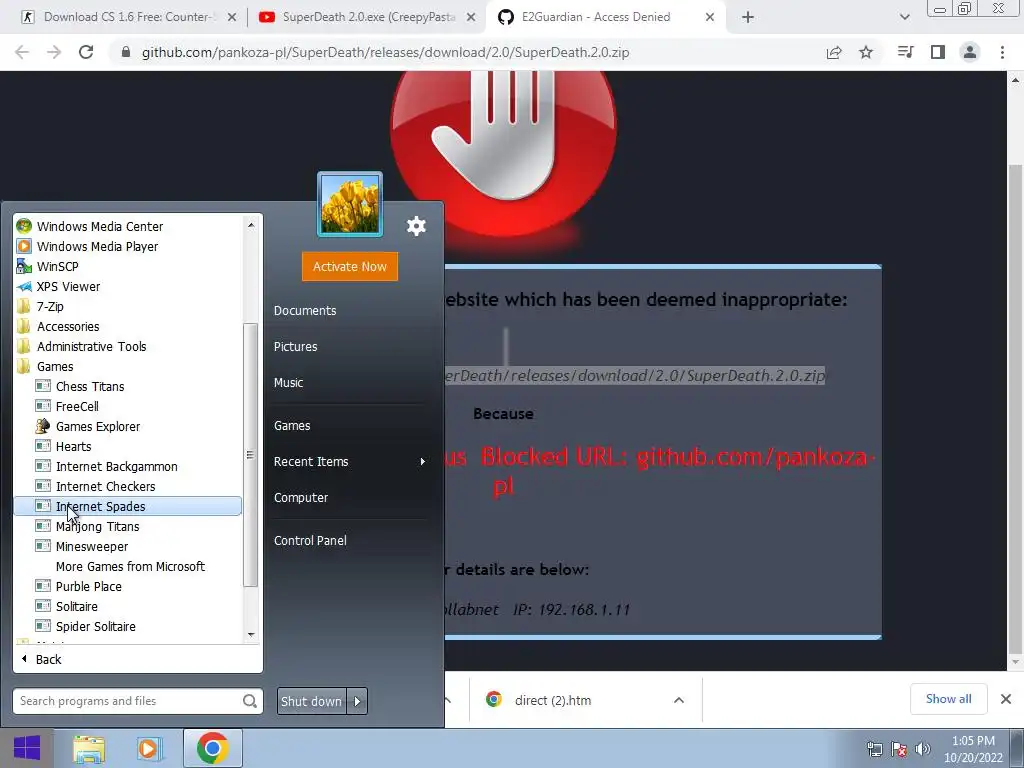Image resolution: width=1024 pixels, height=768 pixels.
Task: Launch Spider Solitaire game
Action: point(95,626)
